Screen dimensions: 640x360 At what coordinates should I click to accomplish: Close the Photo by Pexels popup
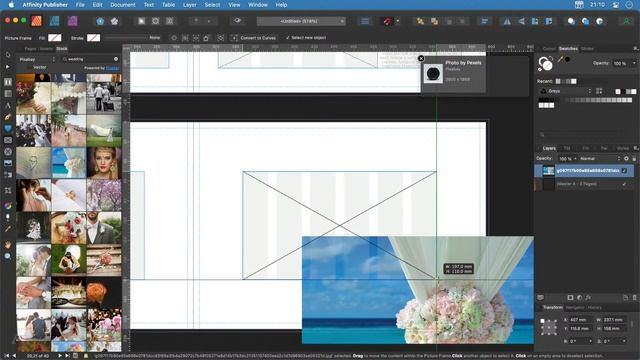click(x=421, y=58)
